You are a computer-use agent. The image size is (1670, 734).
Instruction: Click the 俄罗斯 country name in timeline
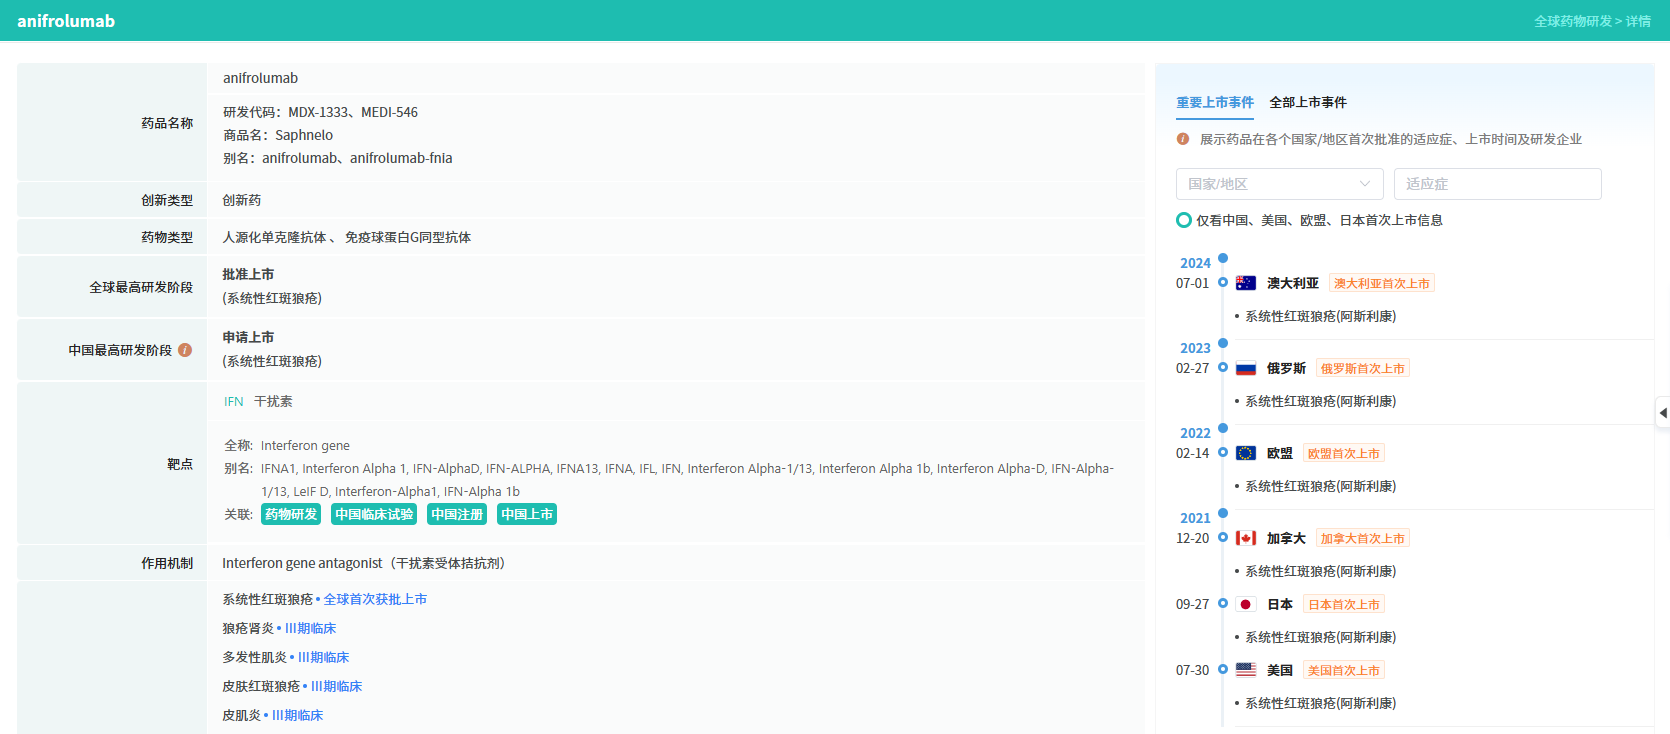tap(1286, 368)
